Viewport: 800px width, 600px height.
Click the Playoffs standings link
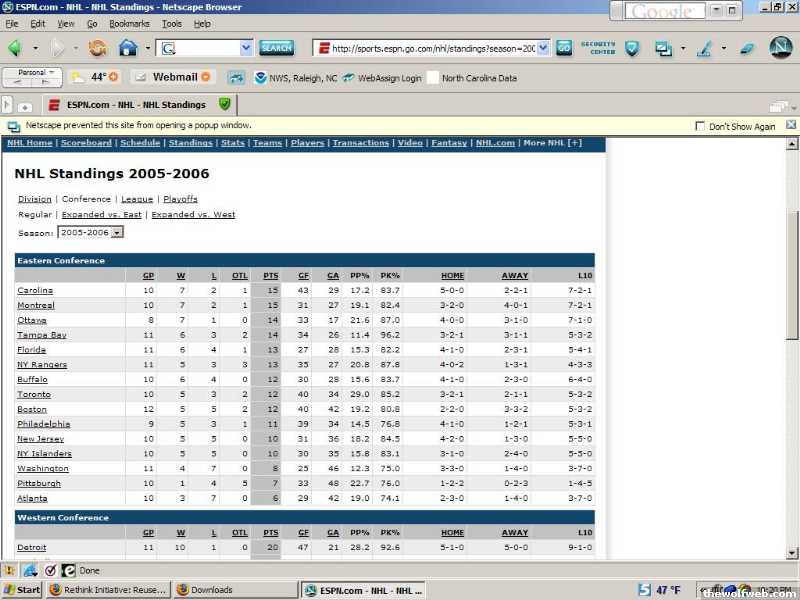click(x=180, y=199)
